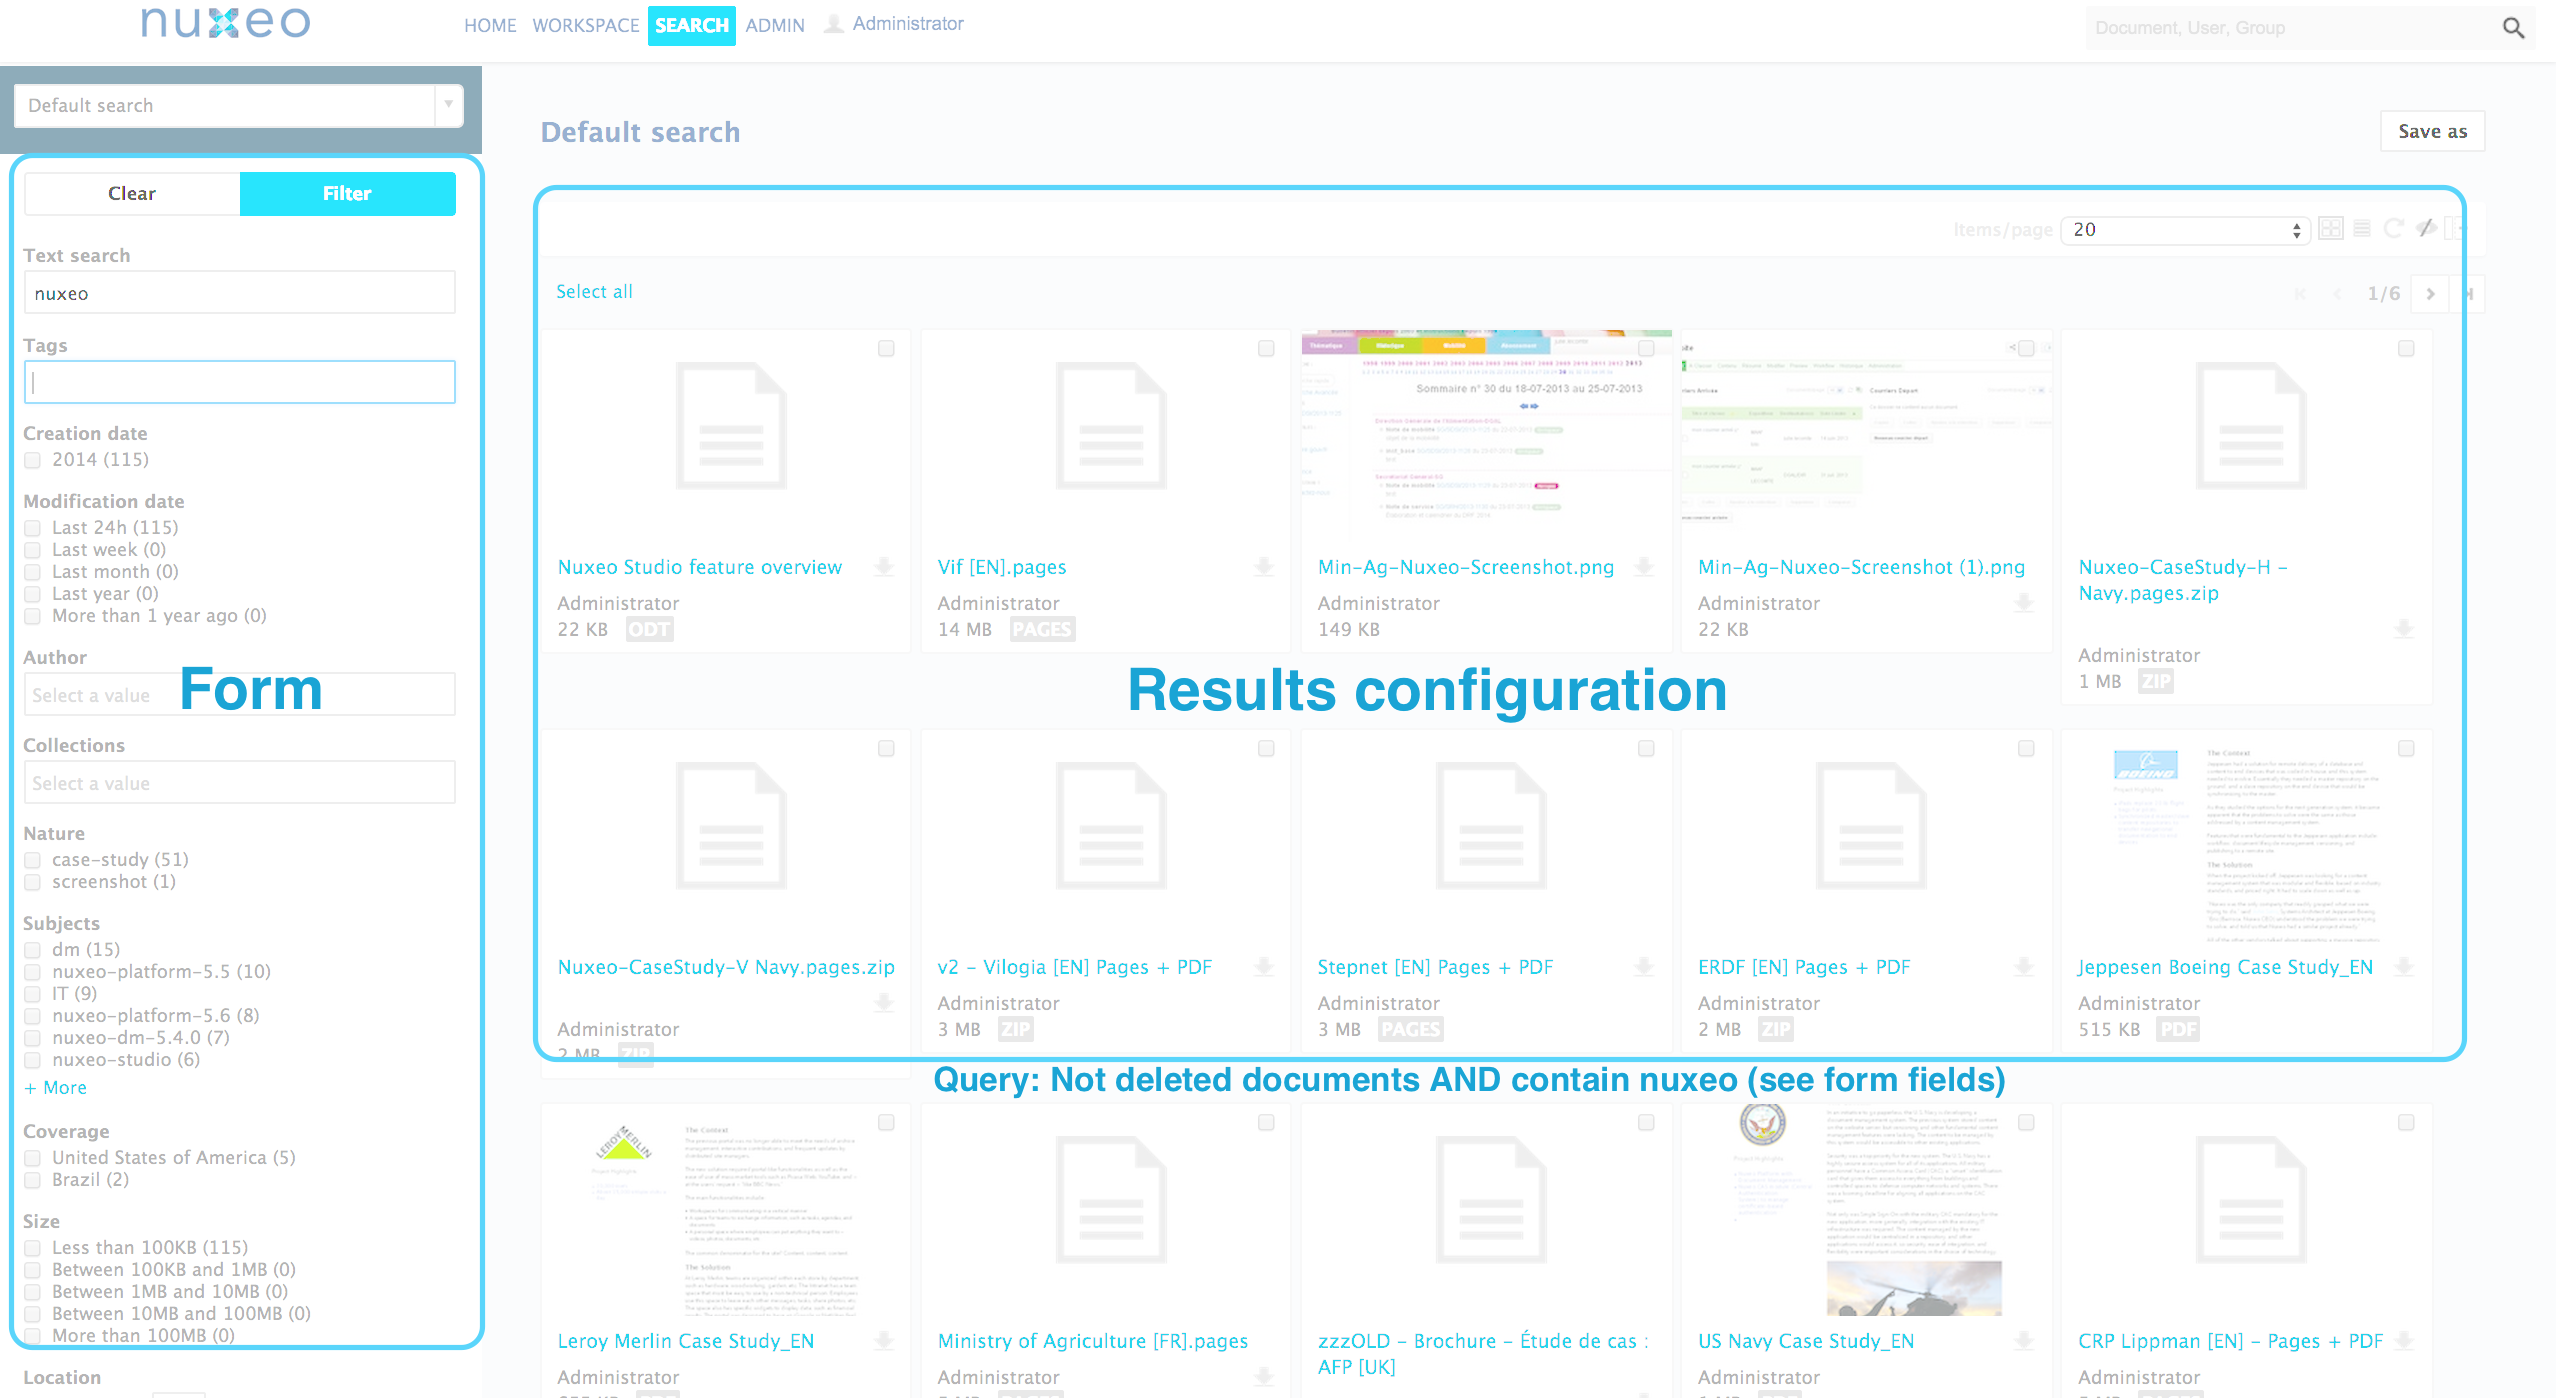The width and height of the screenshot is (2556, 1398).
Task: Switch results to thumbnail grid view
Action: [x=2331, y=229]
